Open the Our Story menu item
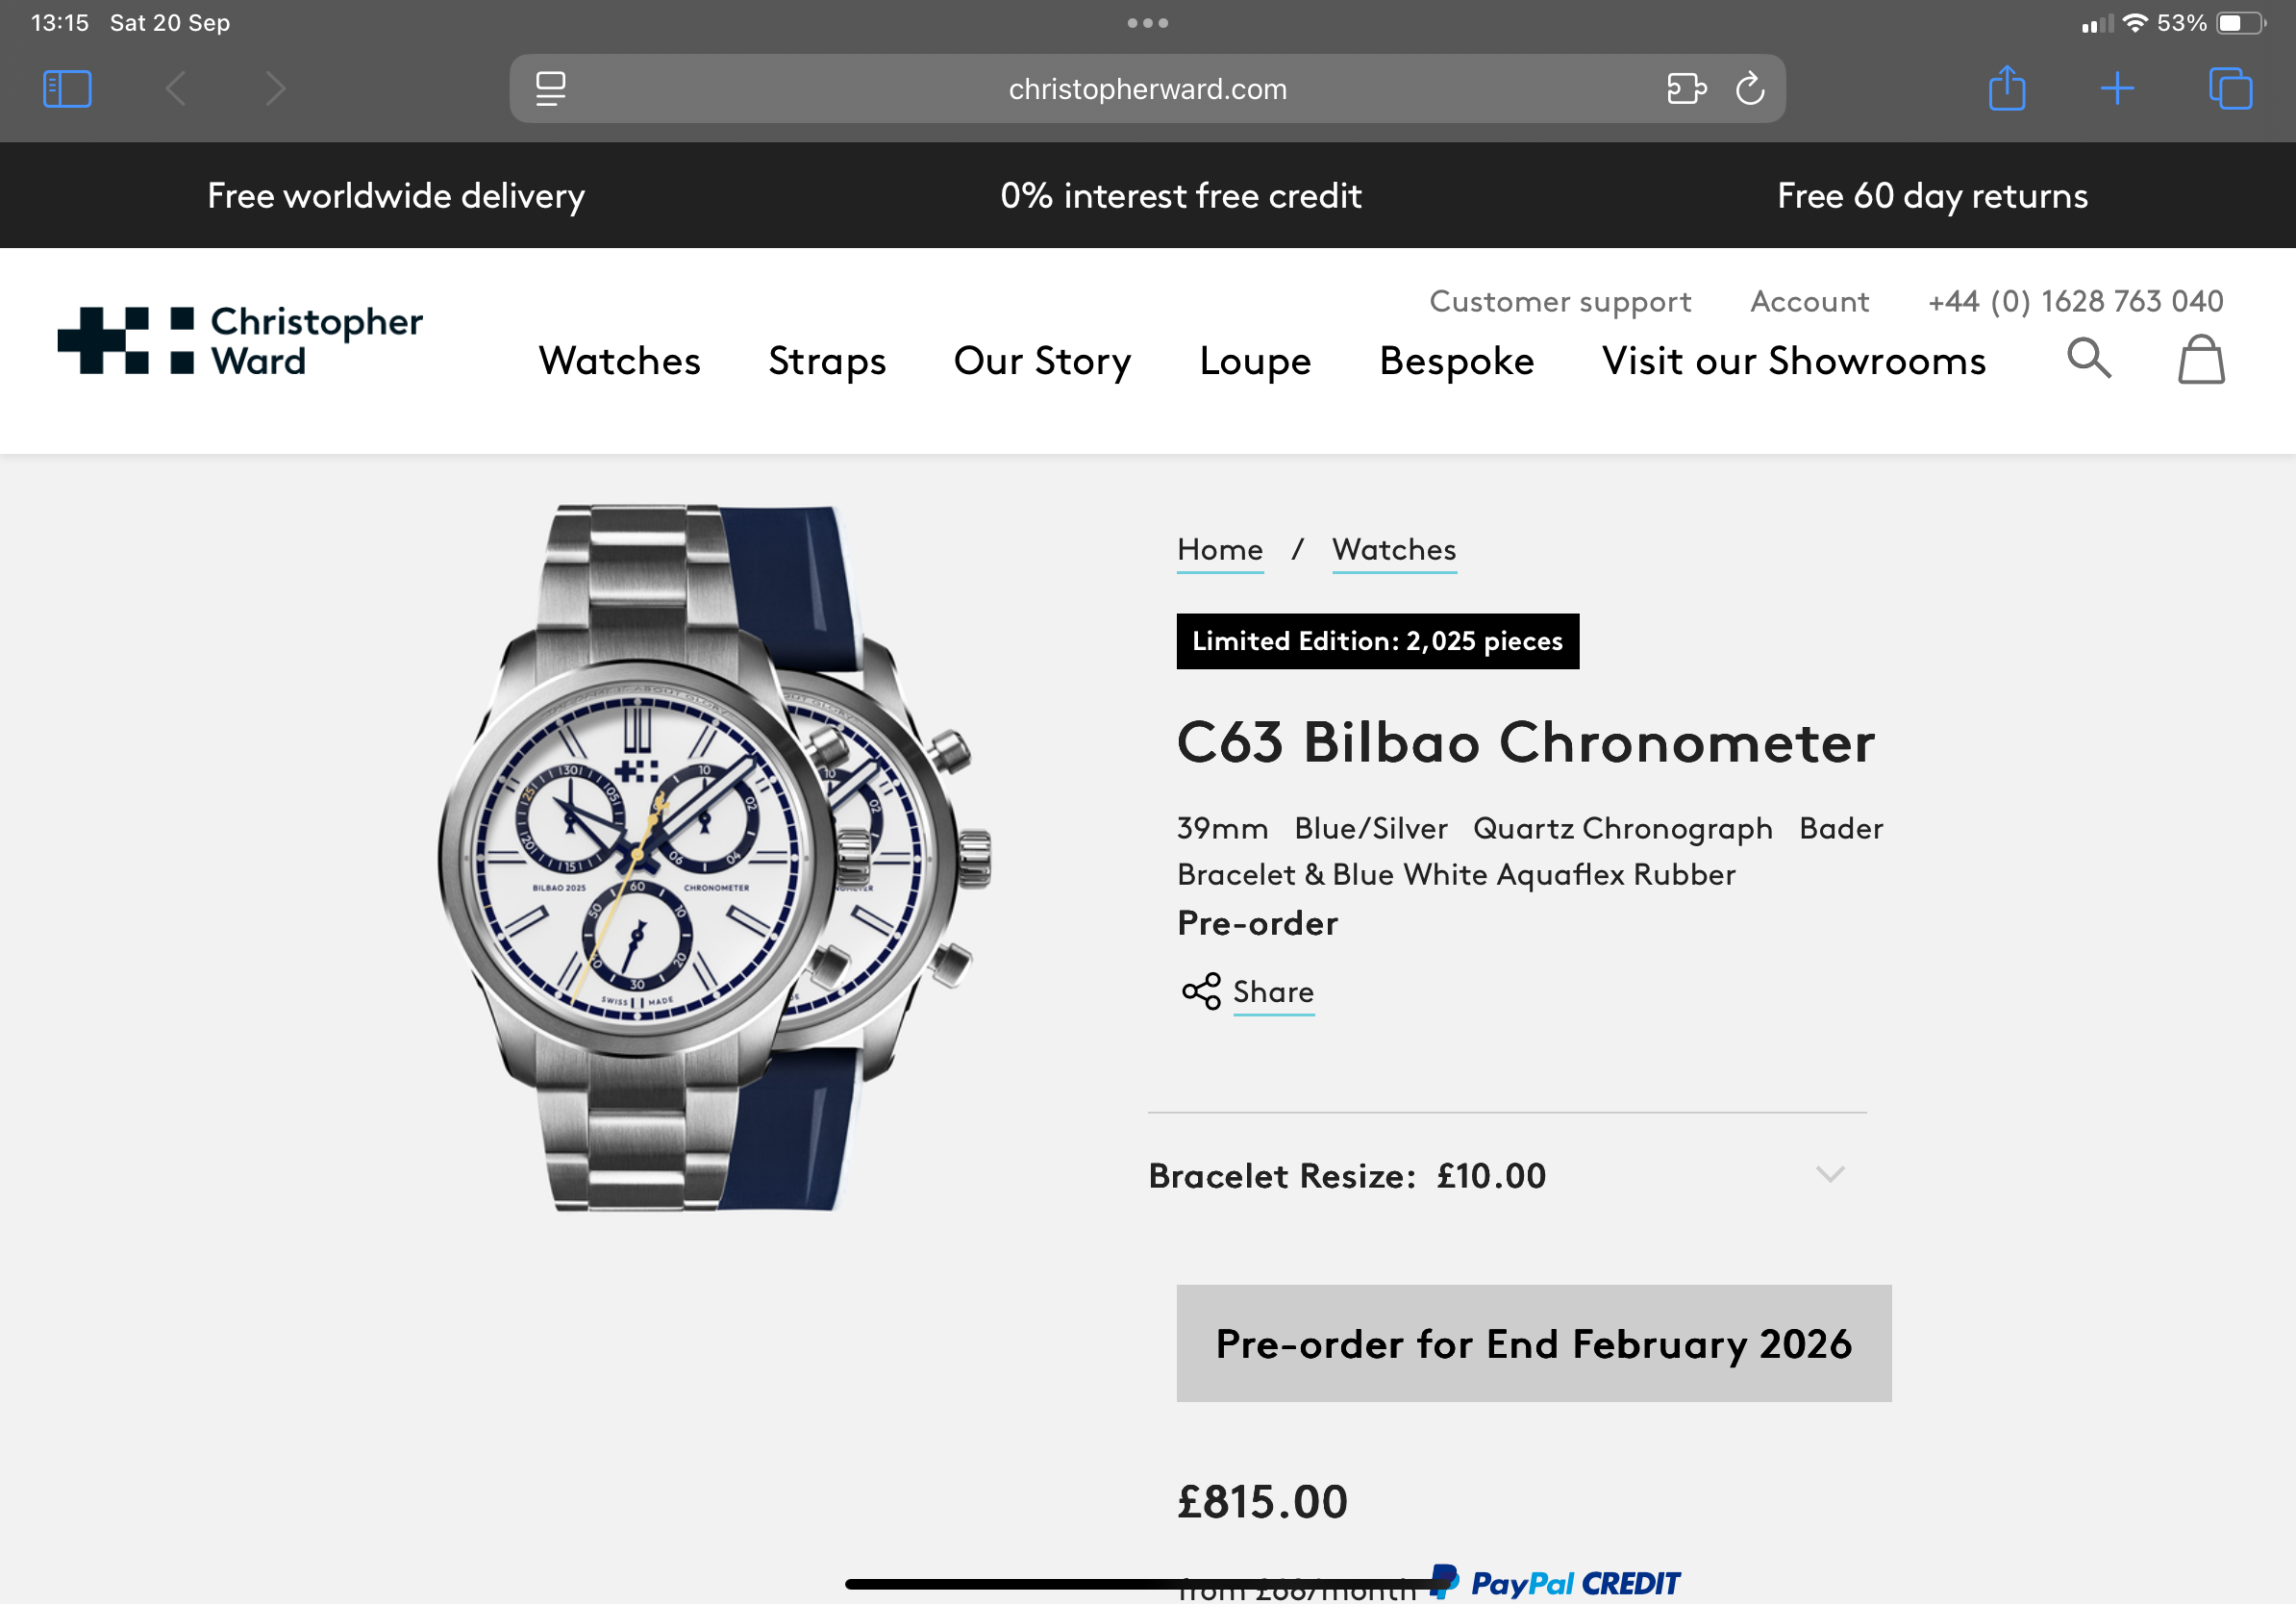 [x=1042, y=361]
